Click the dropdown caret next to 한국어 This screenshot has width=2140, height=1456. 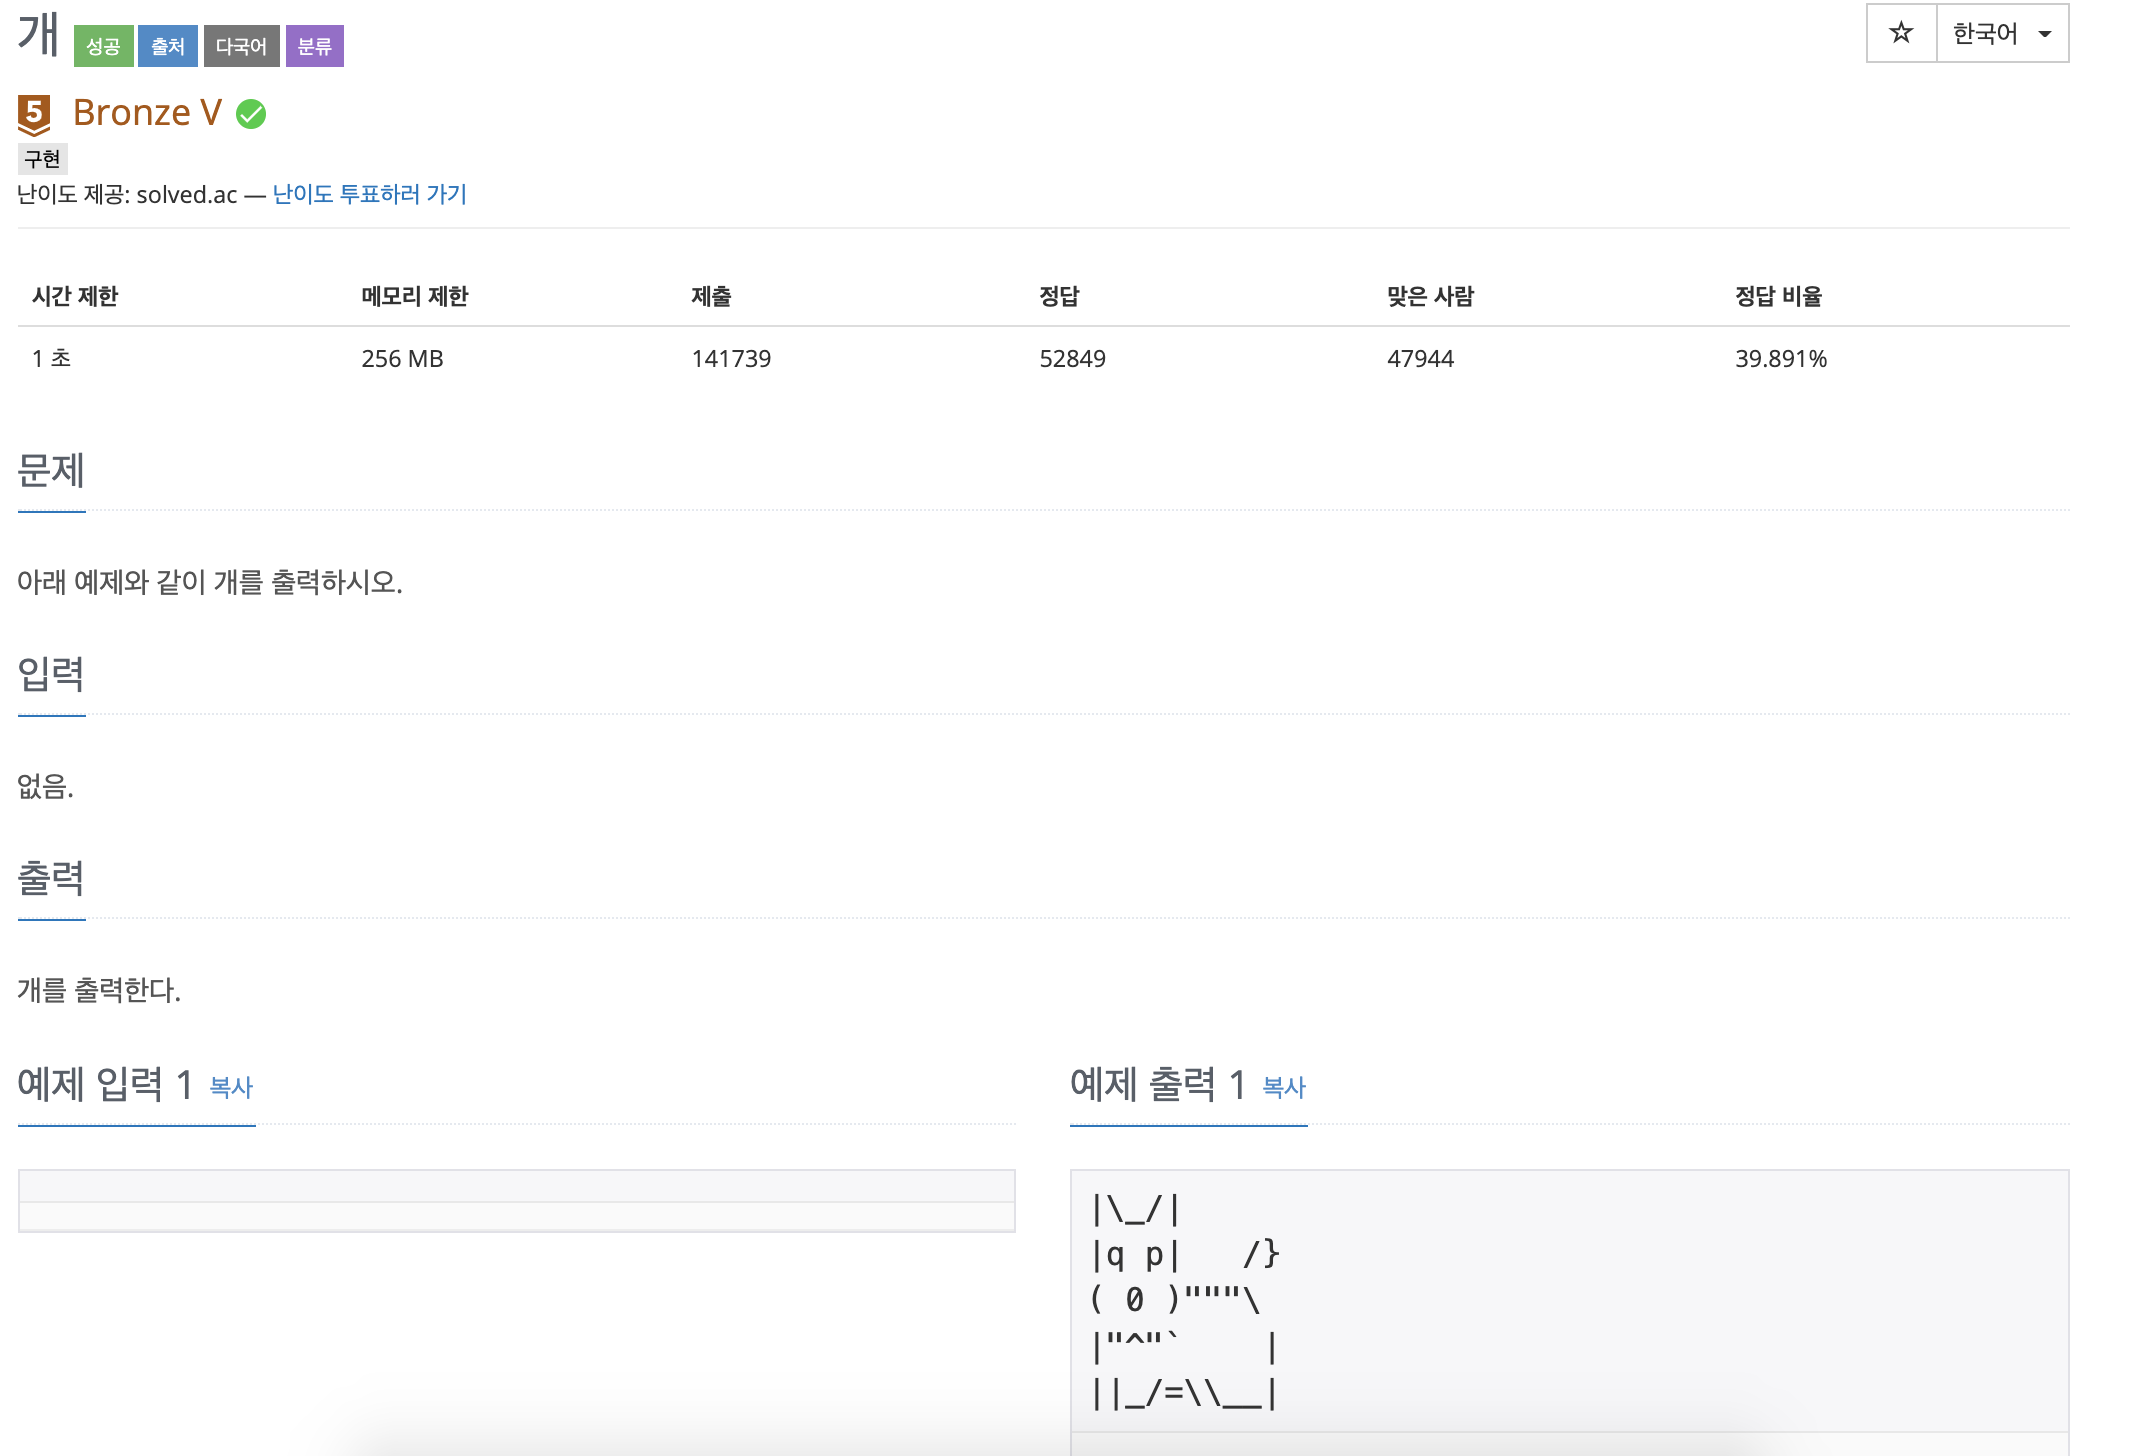point(2045,34)
